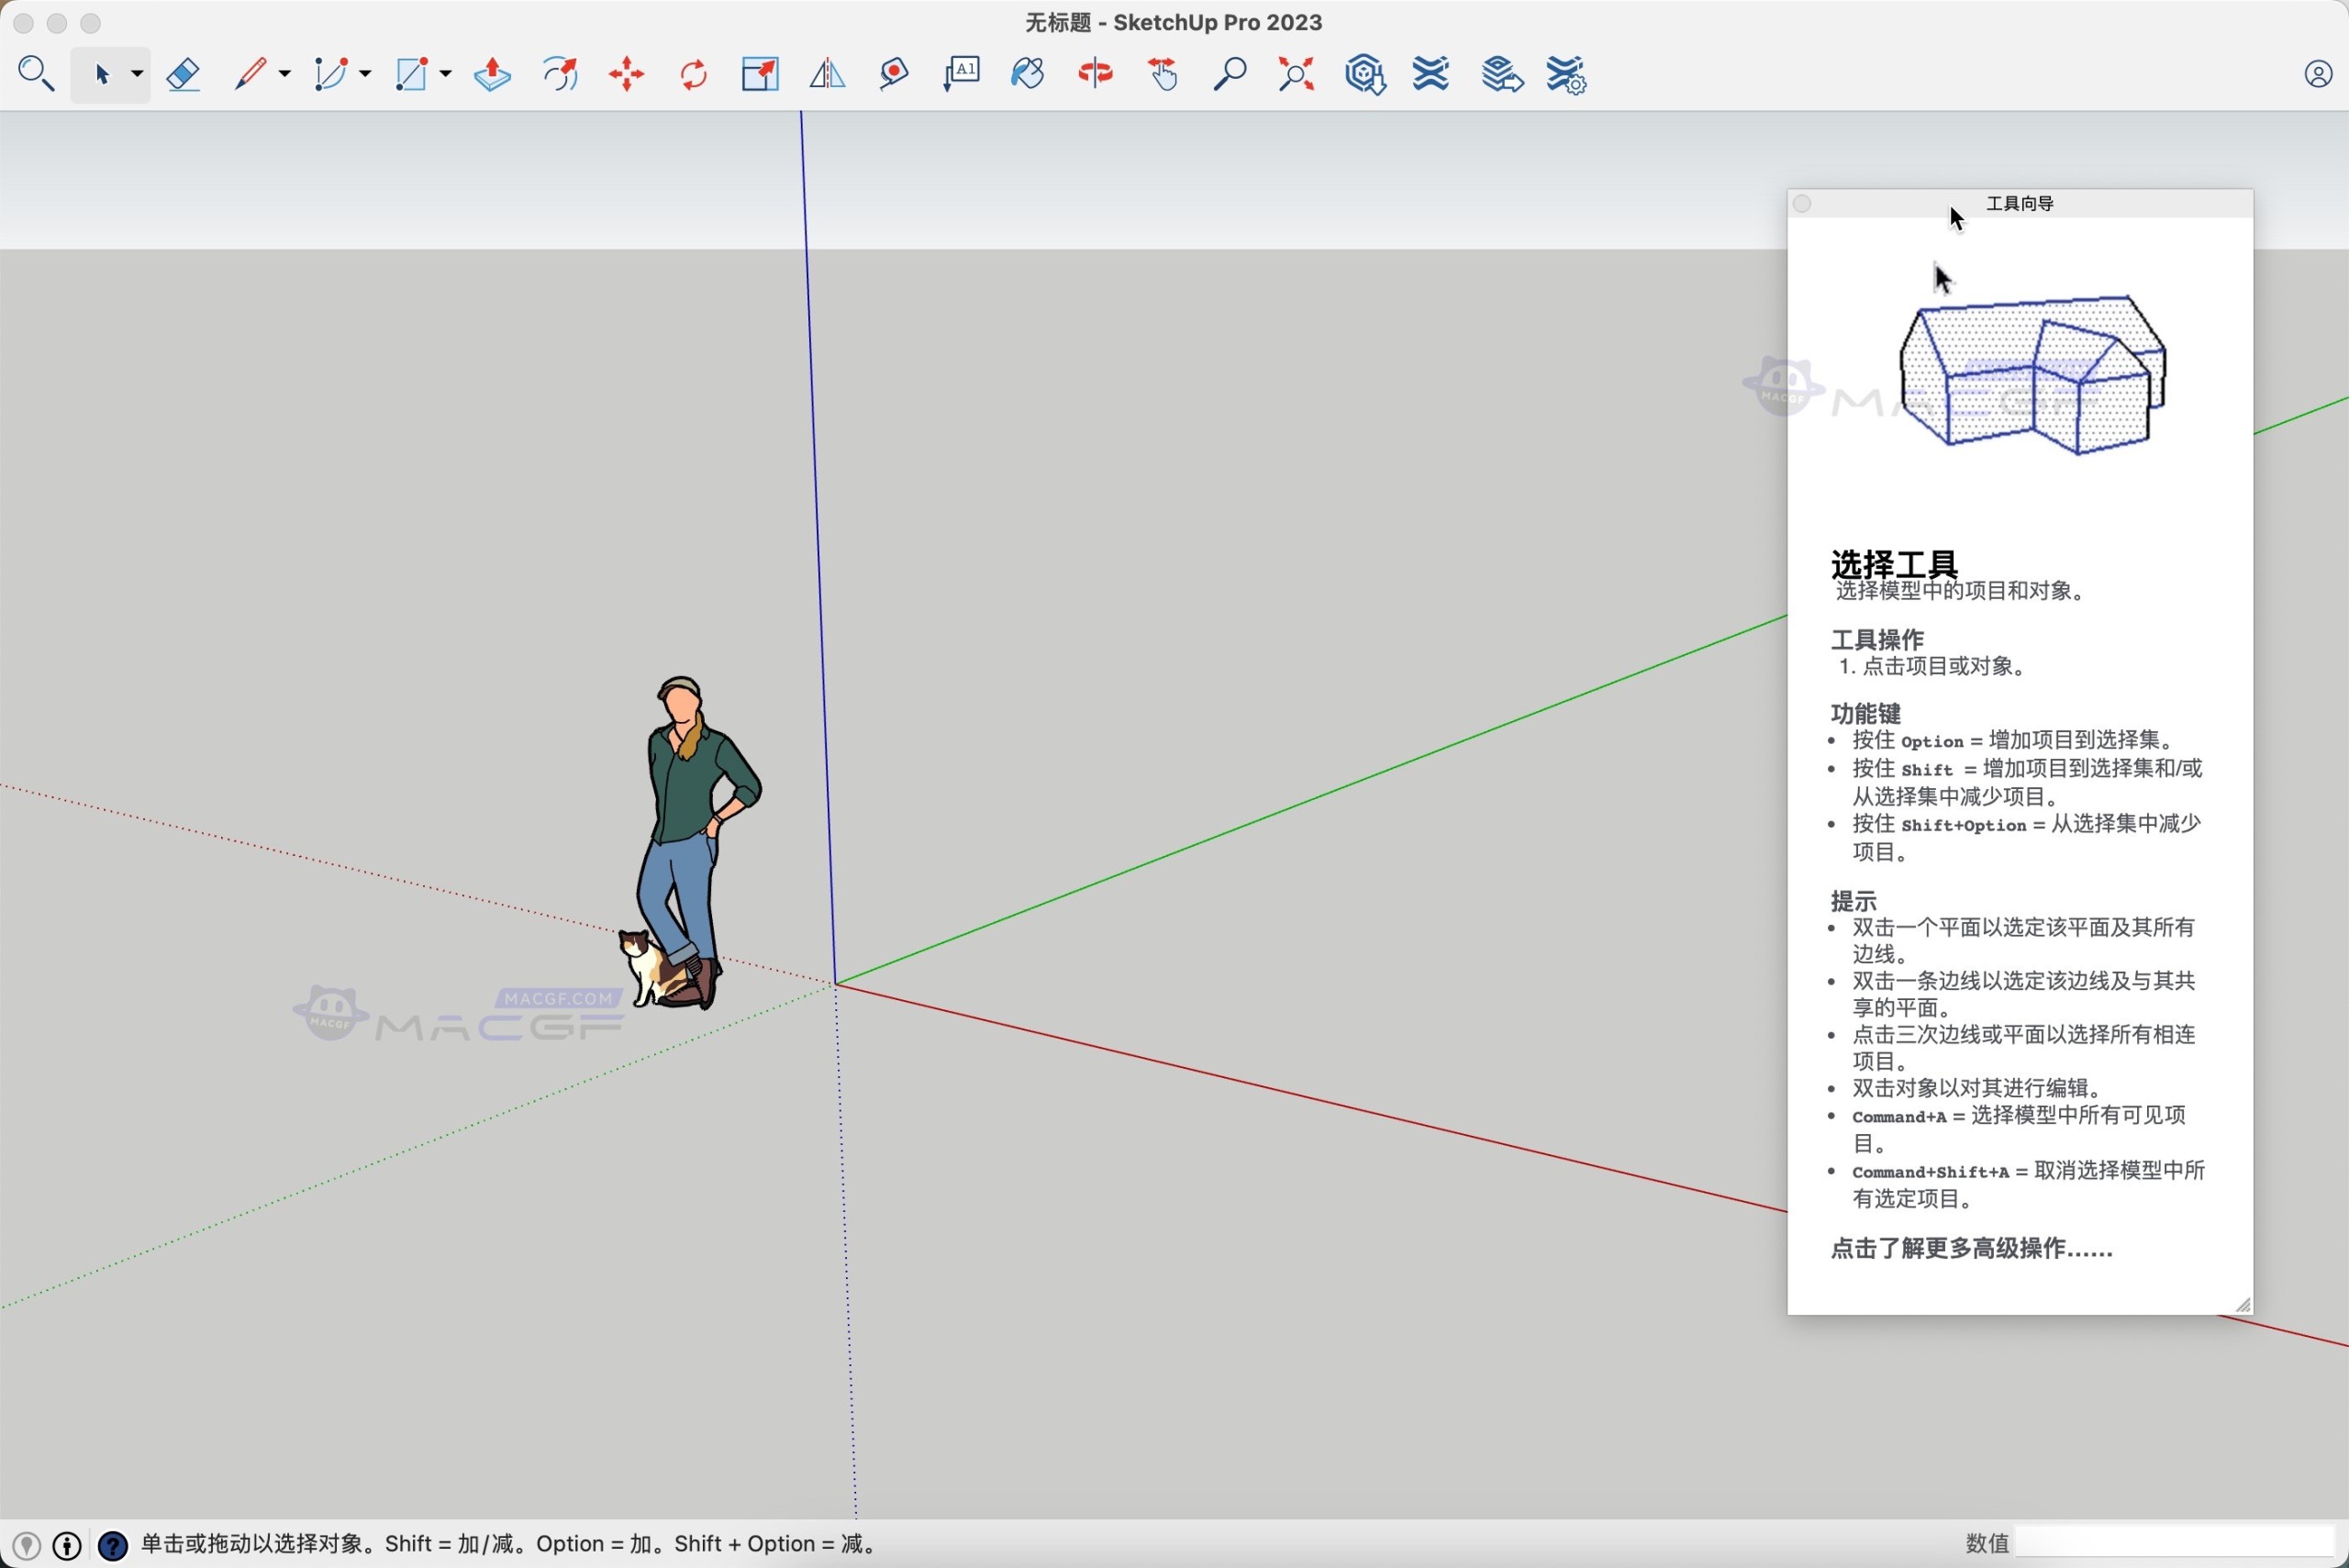Open the Select tool dropdown arrow
Image resolution: width=2349 pixels, height=1568 pixels.
(x=137, y=74)
